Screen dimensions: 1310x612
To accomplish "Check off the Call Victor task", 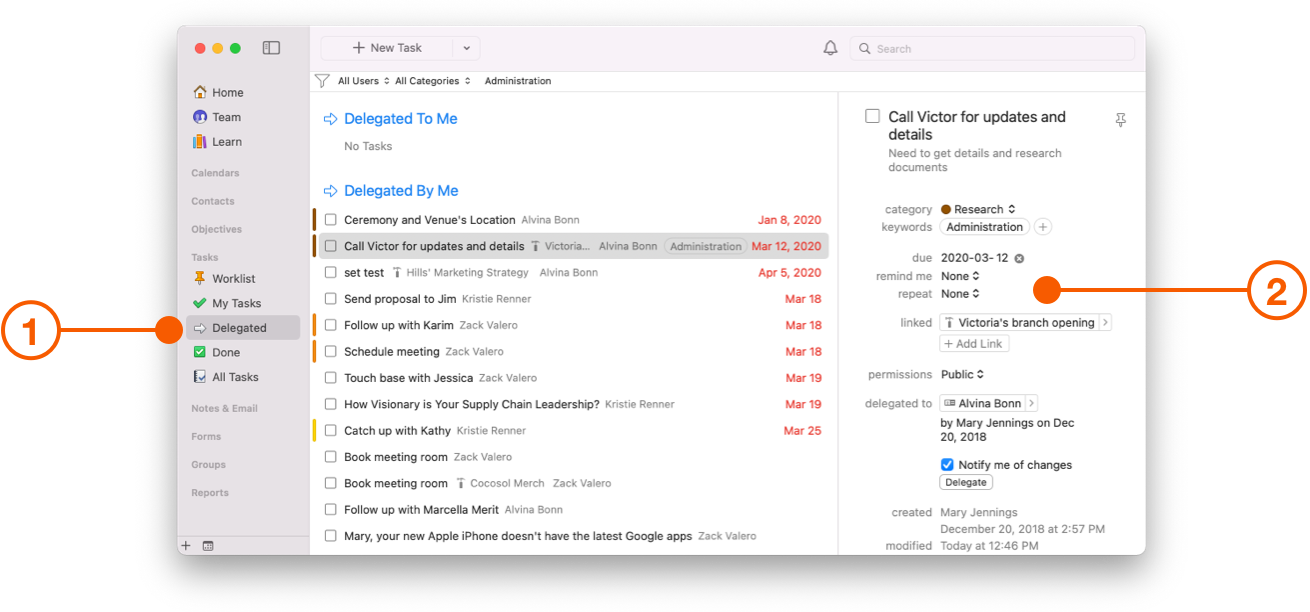I will [331, 245].
